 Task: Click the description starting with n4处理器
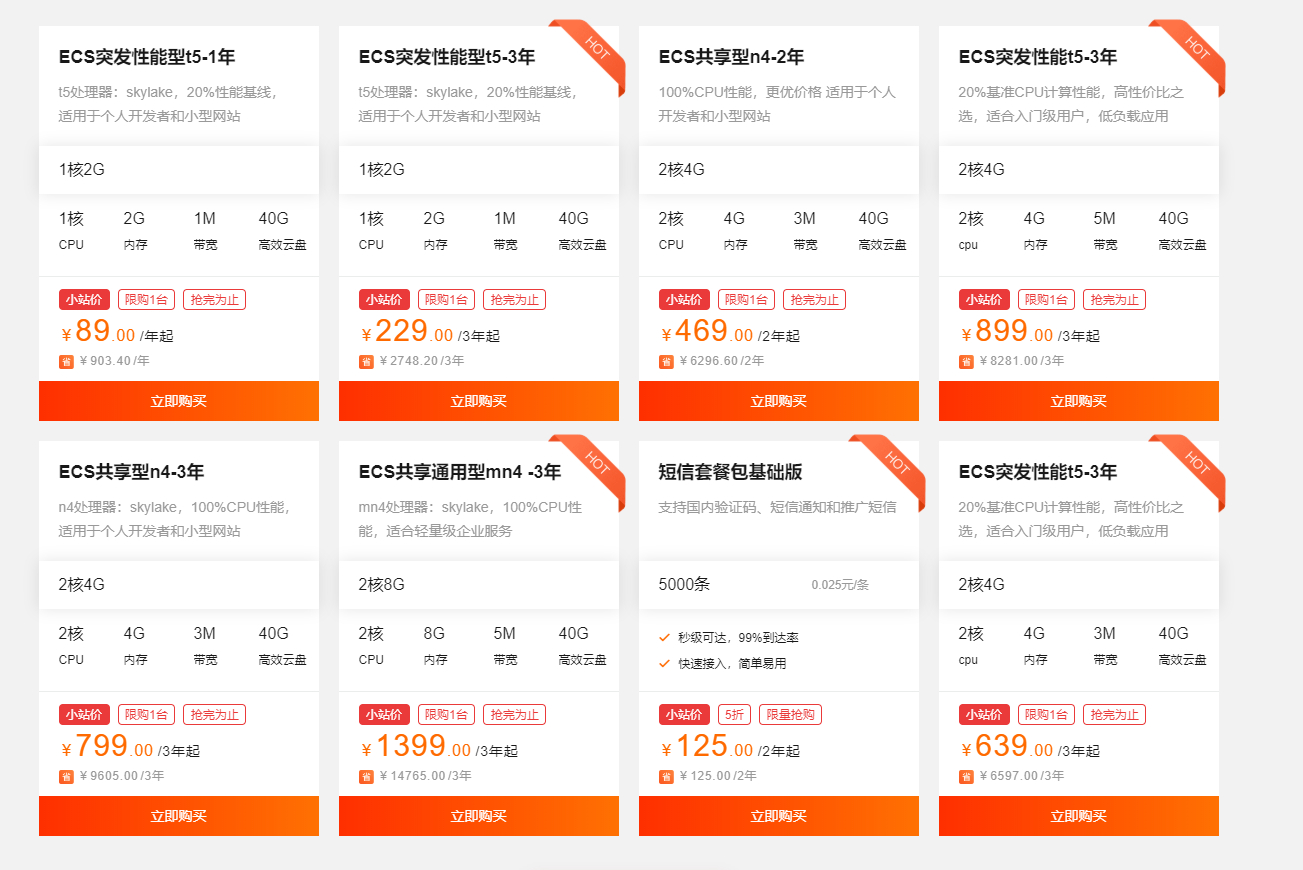point(174,519)
